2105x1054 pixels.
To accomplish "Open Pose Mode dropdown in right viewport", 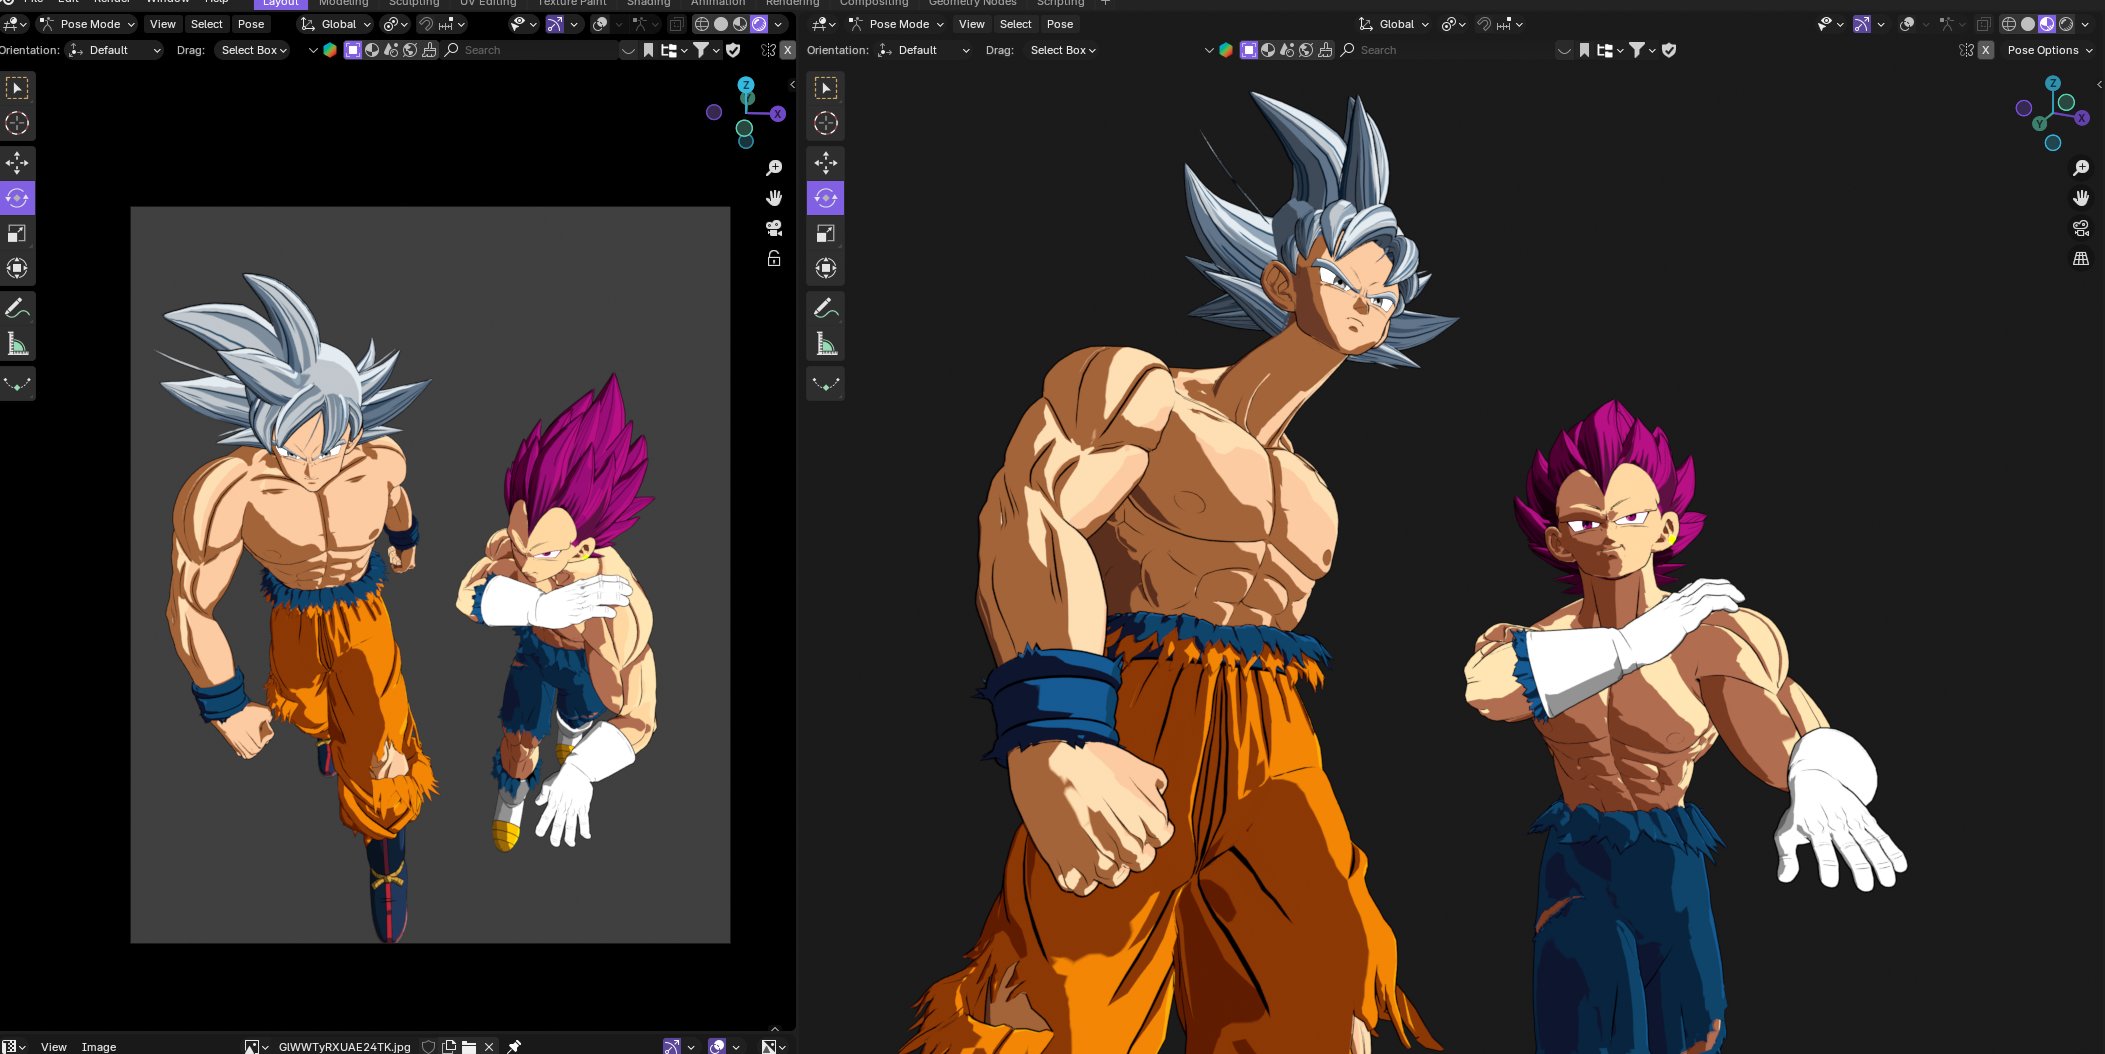I will (x=896, y=24).
